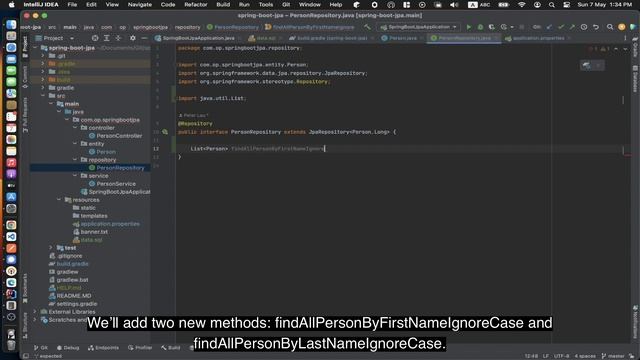Screen dimensions: 640x360
Task: Open the Git tool window at bottom
Action: point(41,348)
